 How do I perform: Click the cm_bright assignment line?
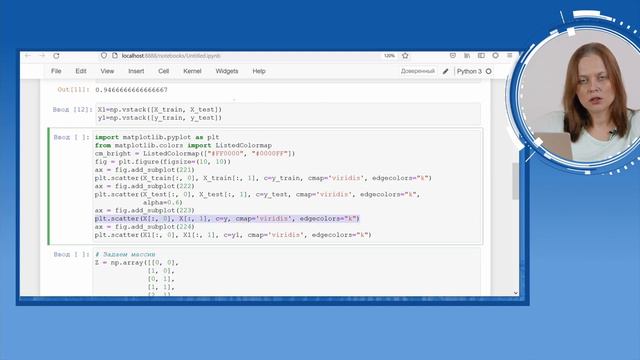195,153
